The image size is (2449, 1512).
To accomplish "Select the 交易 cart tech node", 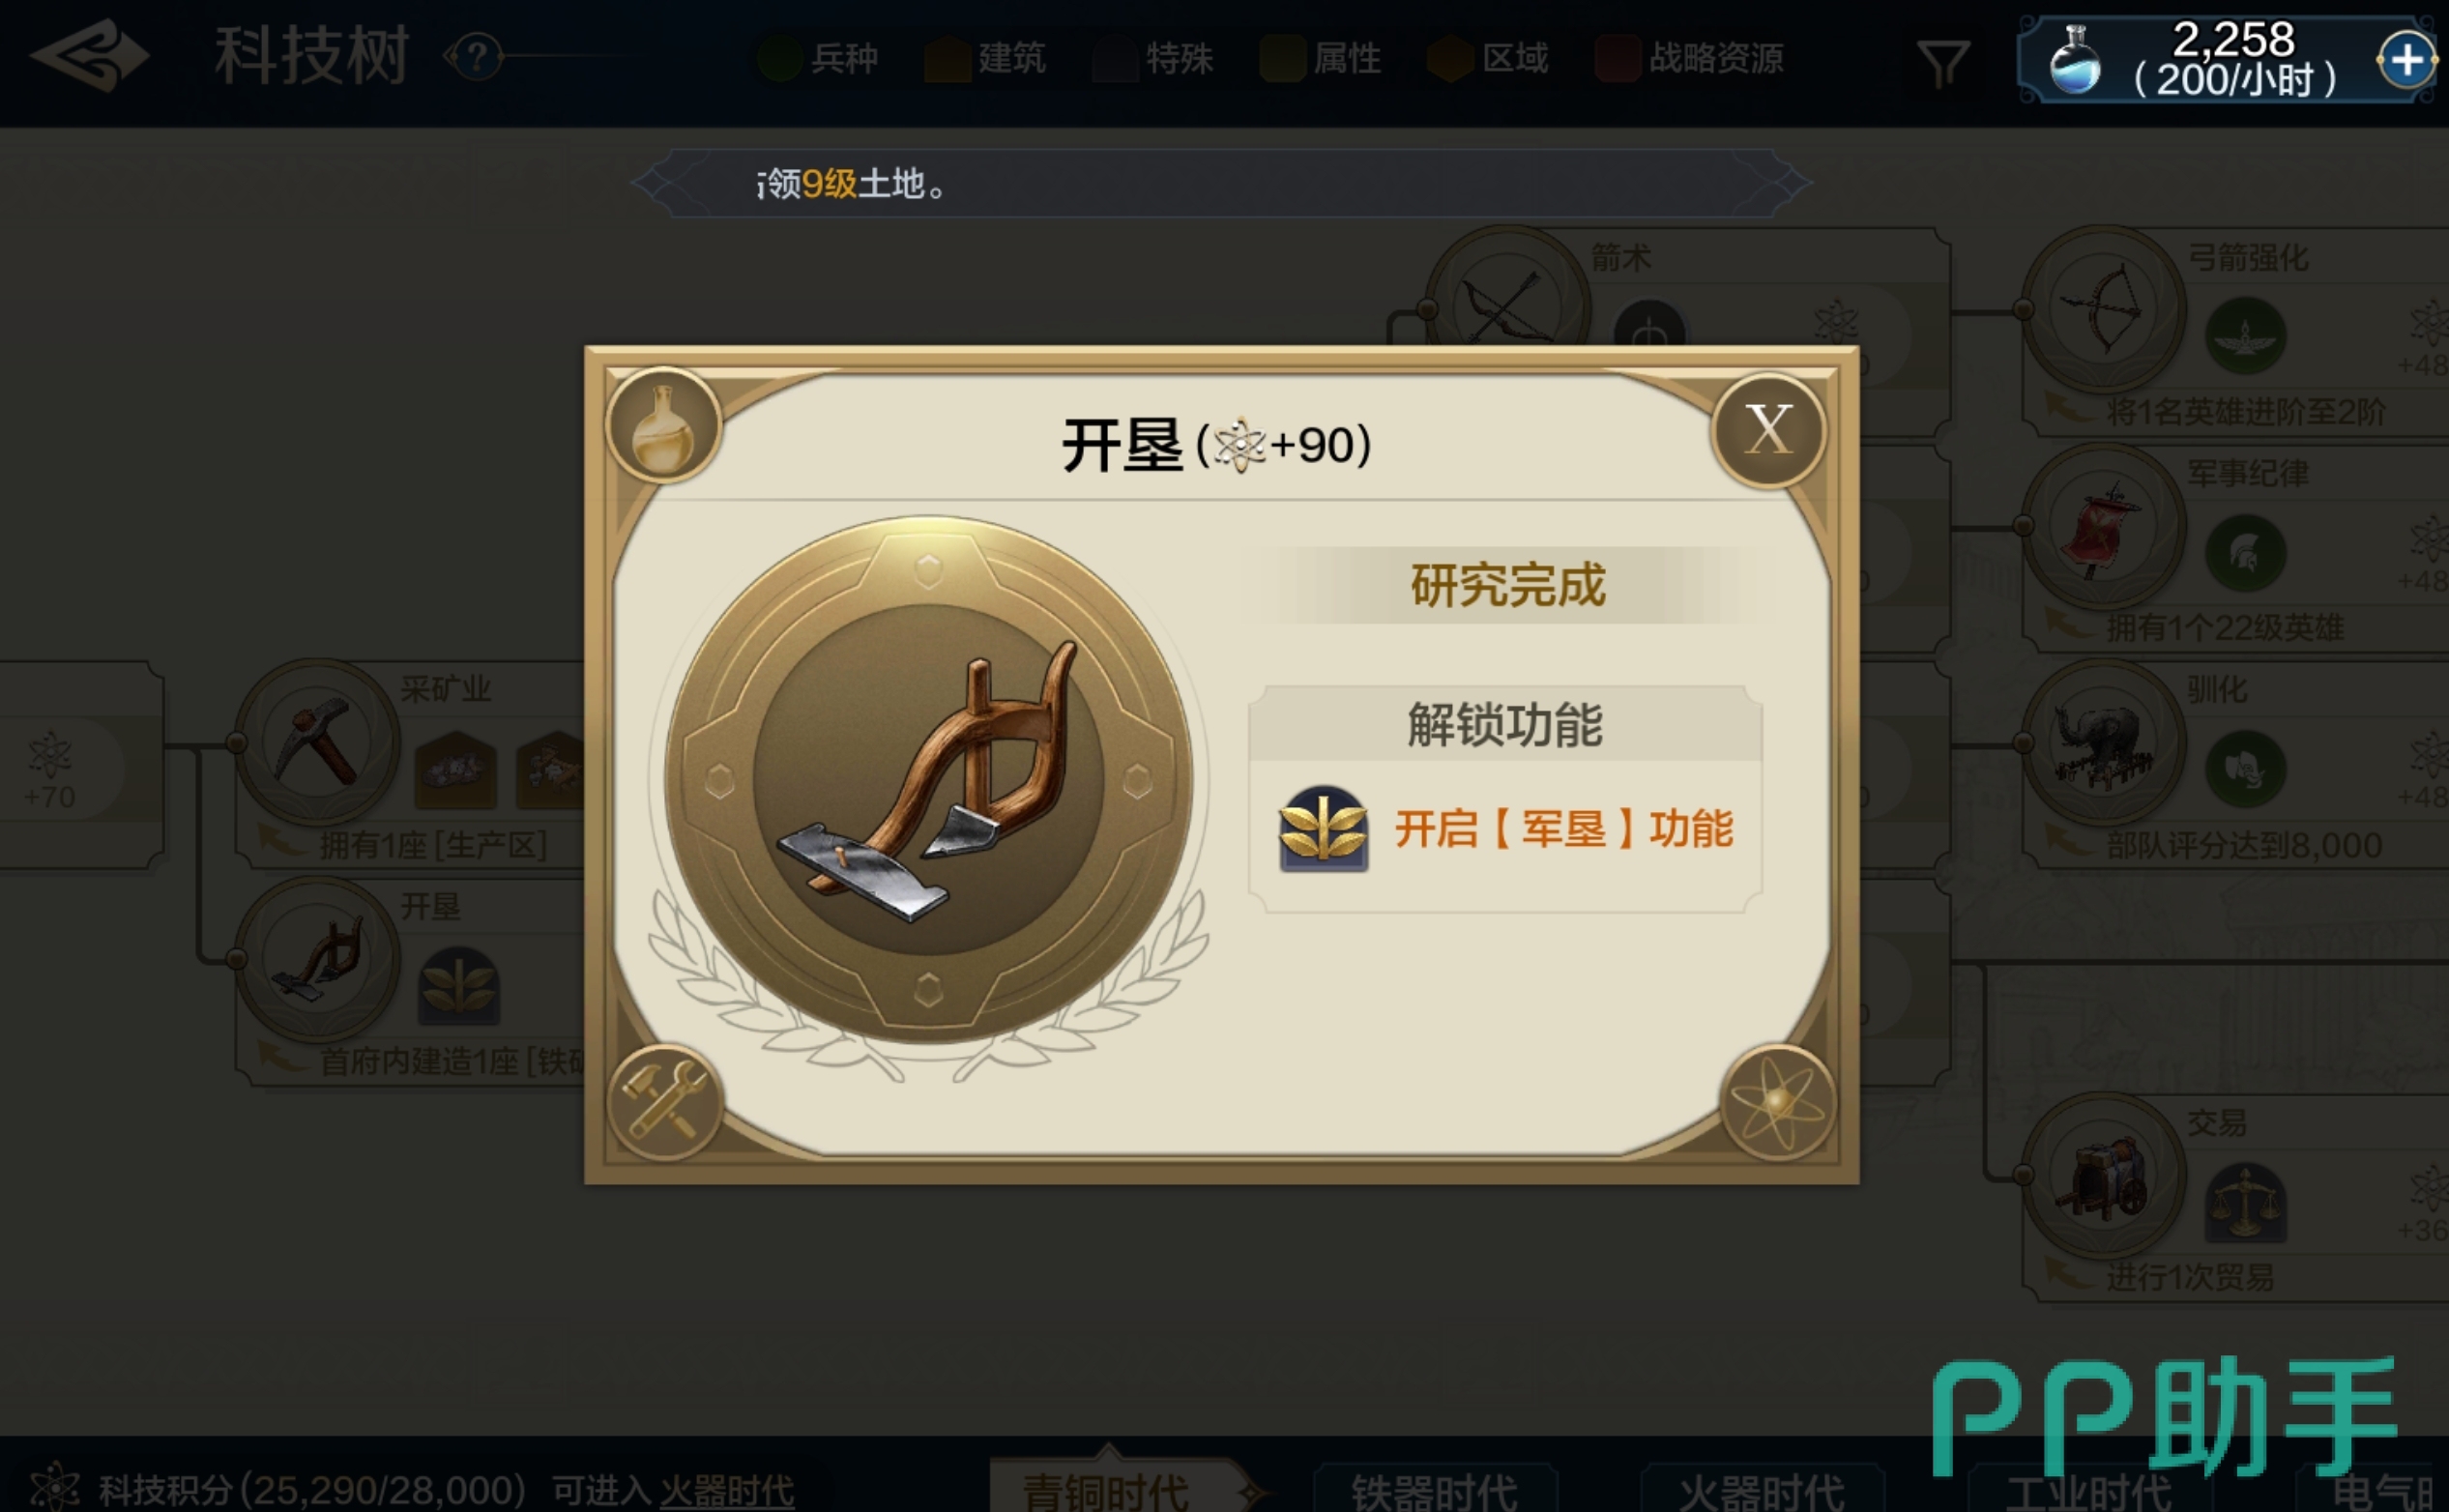I will click(2104, 1174).
